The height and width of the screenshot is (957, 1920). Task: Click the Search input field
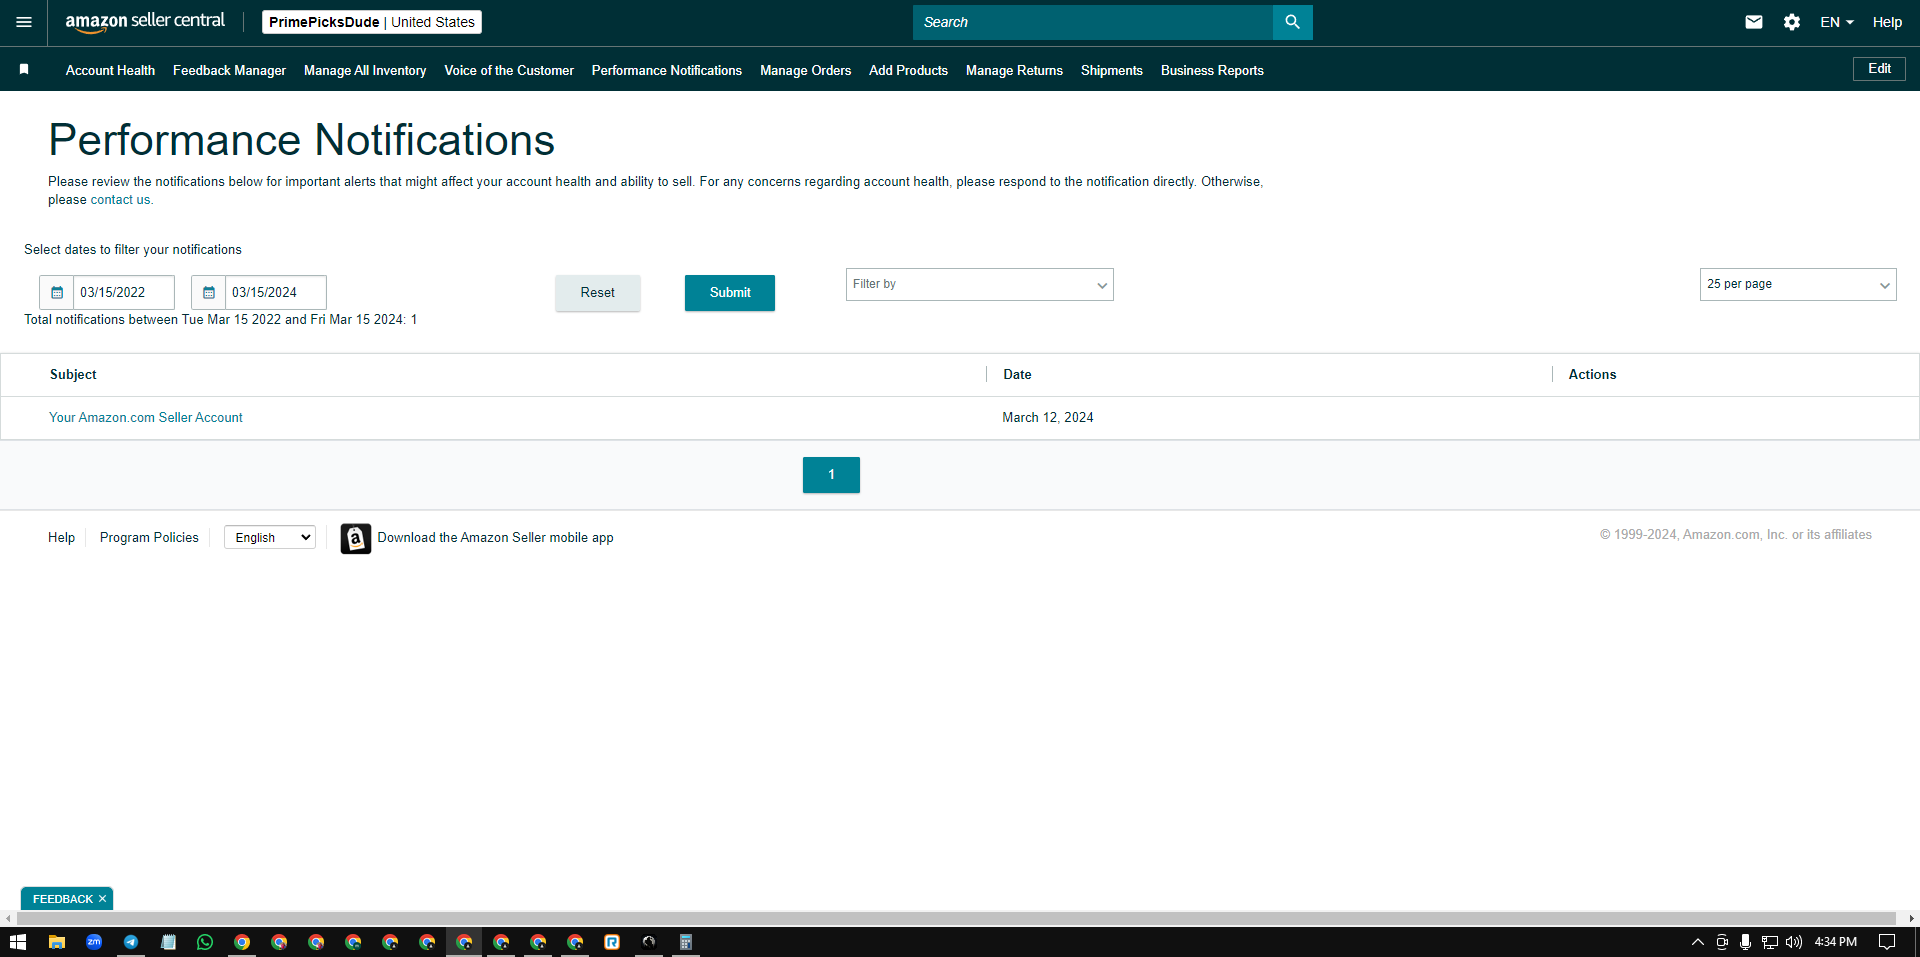coord(1093,22)
